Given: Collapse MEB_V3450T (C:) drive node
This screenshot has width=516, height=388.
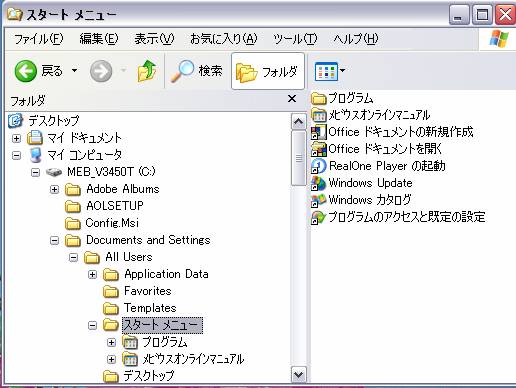Looking at the screenshot, I should point(35,172).
